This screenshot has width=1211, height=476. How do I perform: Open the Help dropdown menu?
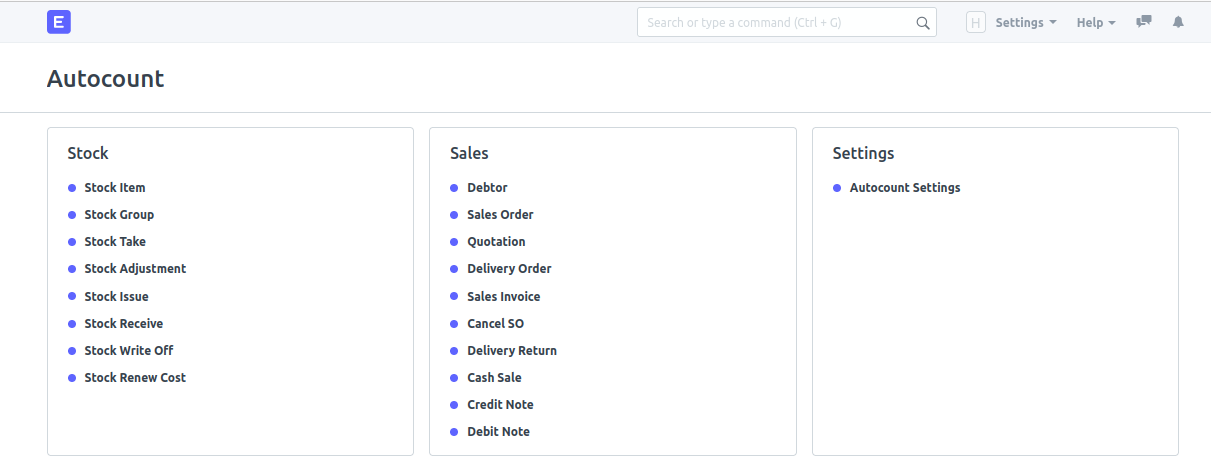pos(1096,22)
